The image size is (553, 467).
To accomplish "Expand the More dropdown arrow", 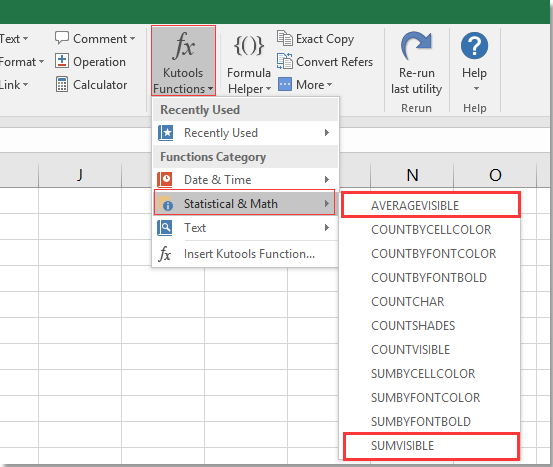I will click(x=329, y=85).
